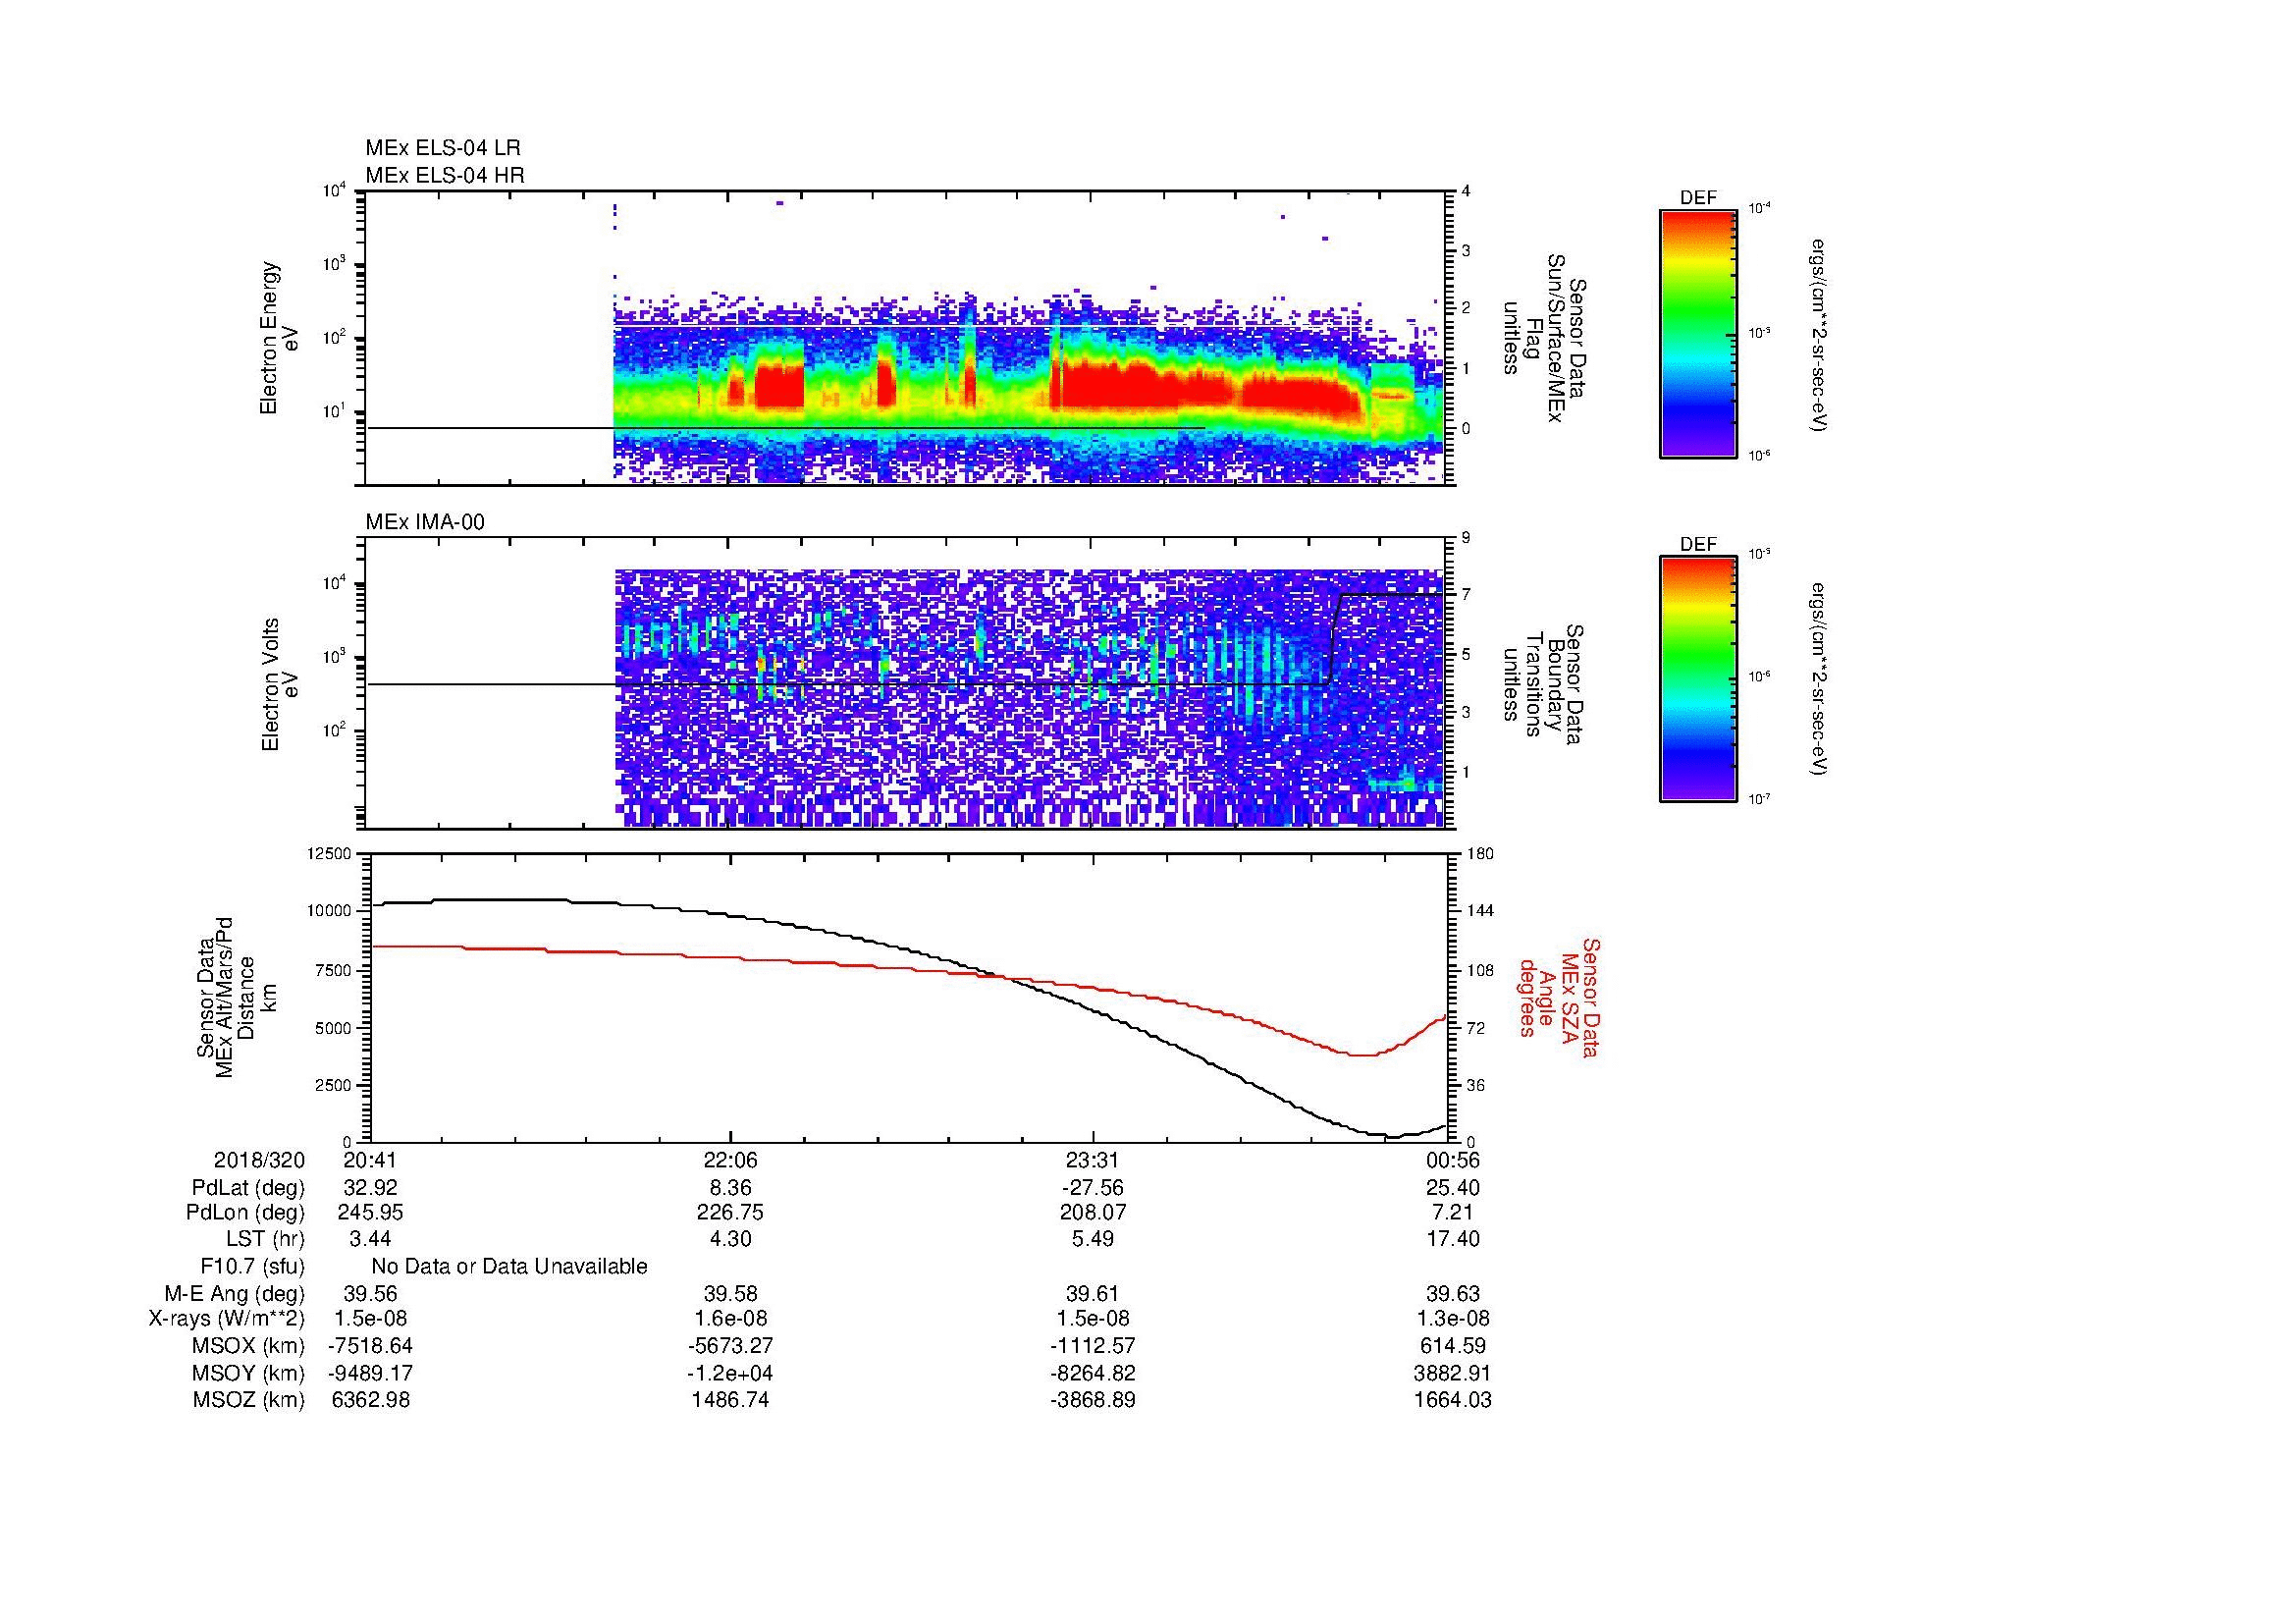Click the '144' SZA axis tick

(1482, 912)
